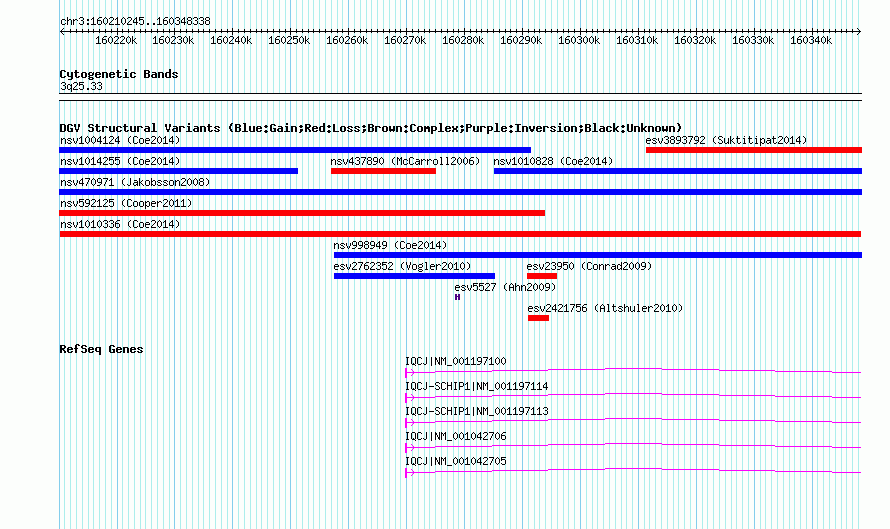Click the 160240k ruler position
The height and width of the screenshot is (529, 890).
tap(231, 40)
